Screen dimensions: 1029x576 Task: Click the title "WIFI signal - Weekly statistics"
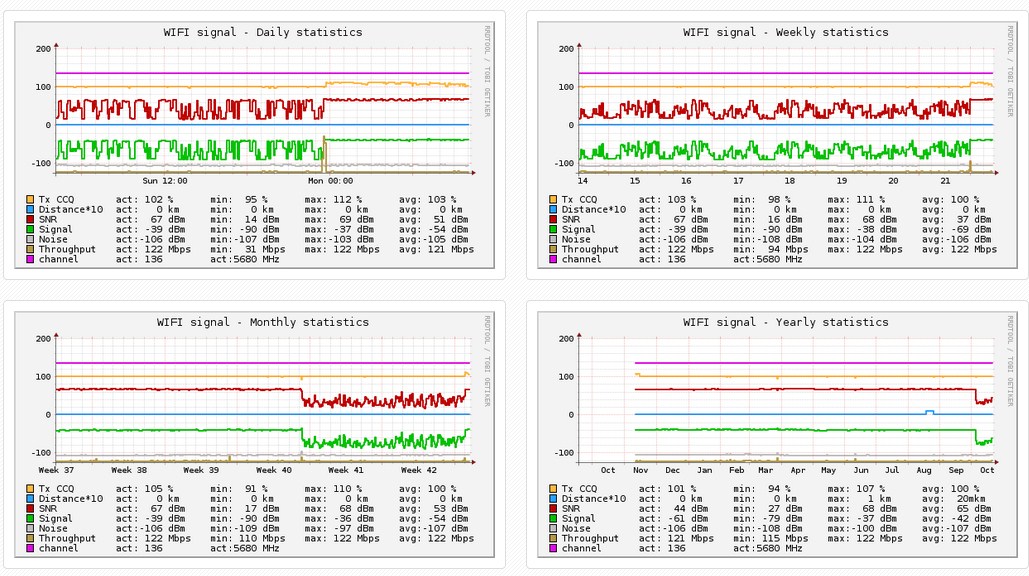(786, 32)
